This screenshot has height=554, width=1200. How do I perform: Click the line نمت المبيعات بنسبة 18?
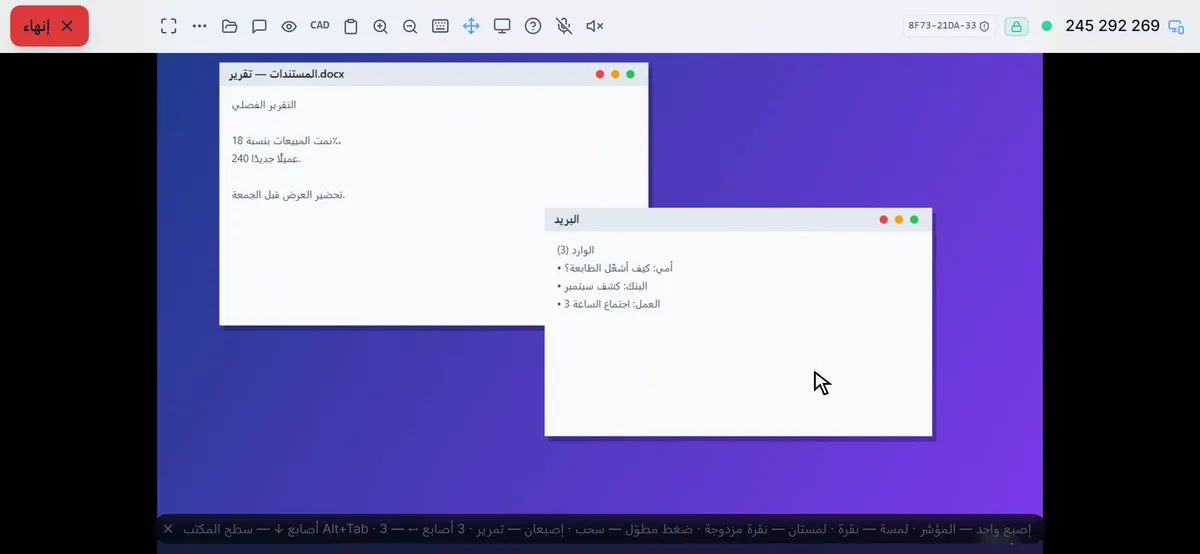click(287, 140)
